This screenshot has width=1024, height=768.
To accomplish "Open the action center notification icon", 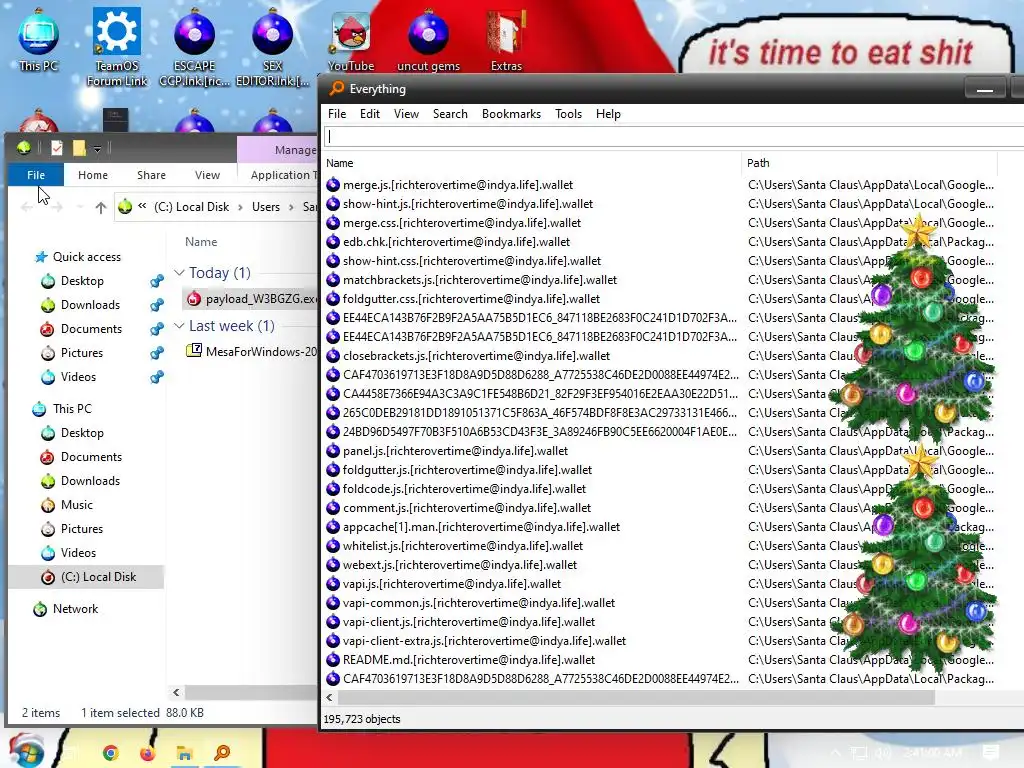I will (991, 752).
